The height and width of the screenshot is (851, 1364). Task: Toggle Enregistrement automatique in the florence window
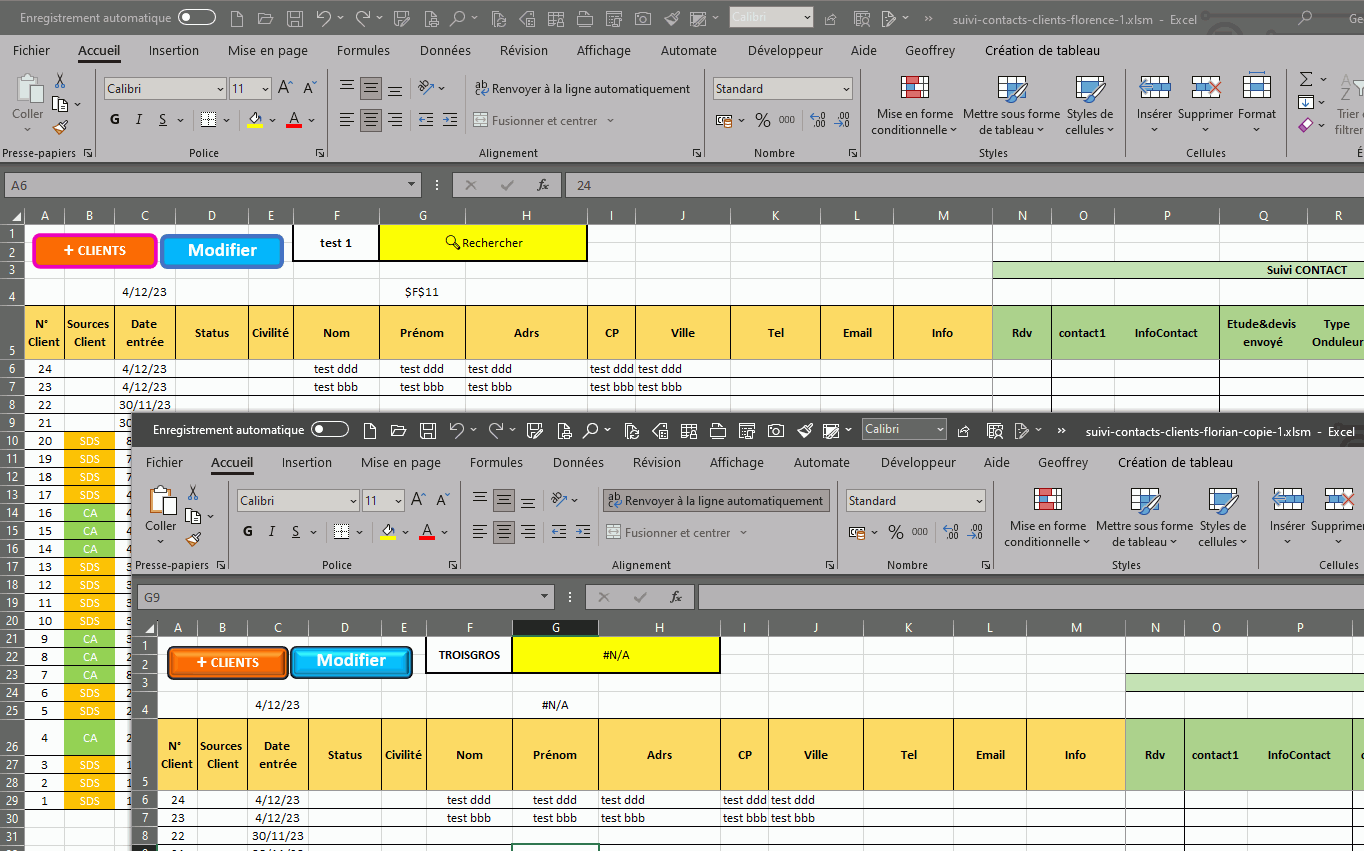[x=197, y=18]
